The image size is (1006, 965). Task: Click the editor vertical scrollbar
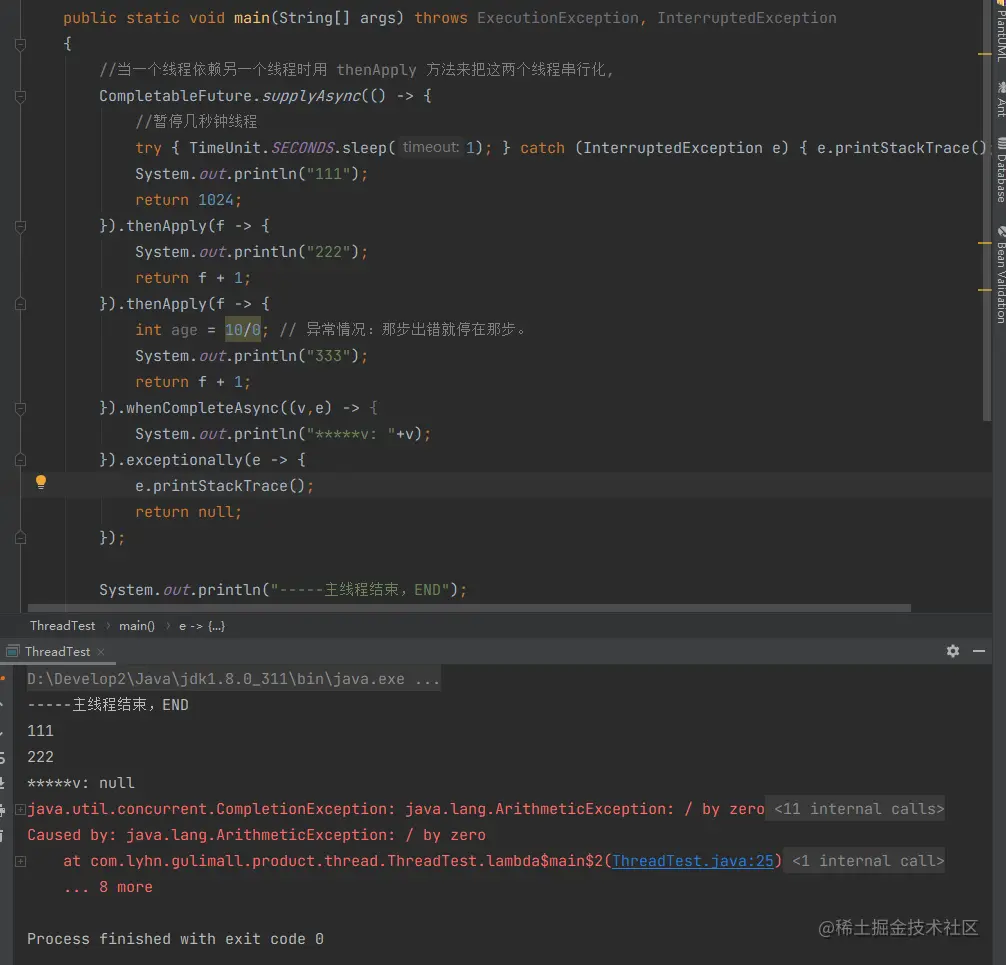click(987, 210)
